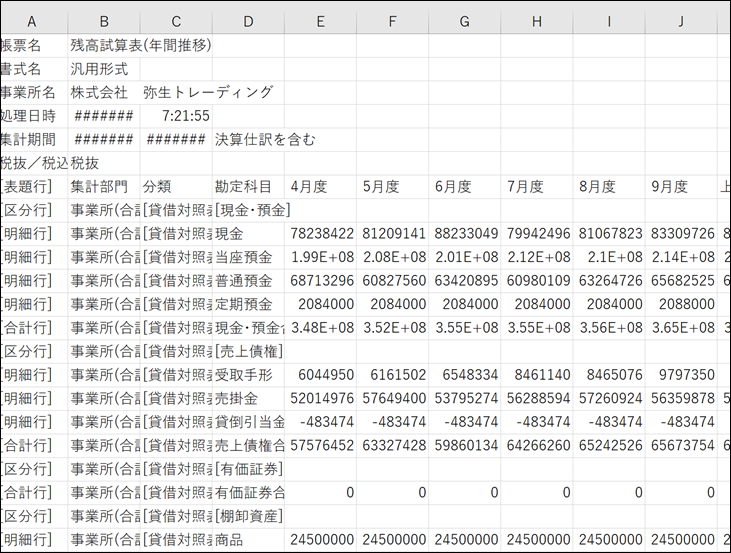Viewport: 731px width, 553px height.
Task: Click the 1.99E+08 当座預金 value
Action: (x=320, y=257)
